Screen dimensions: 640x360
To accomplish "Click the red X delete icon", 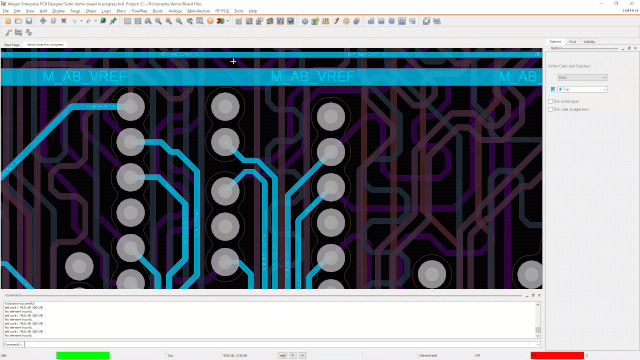I will (x=64, y=21).
